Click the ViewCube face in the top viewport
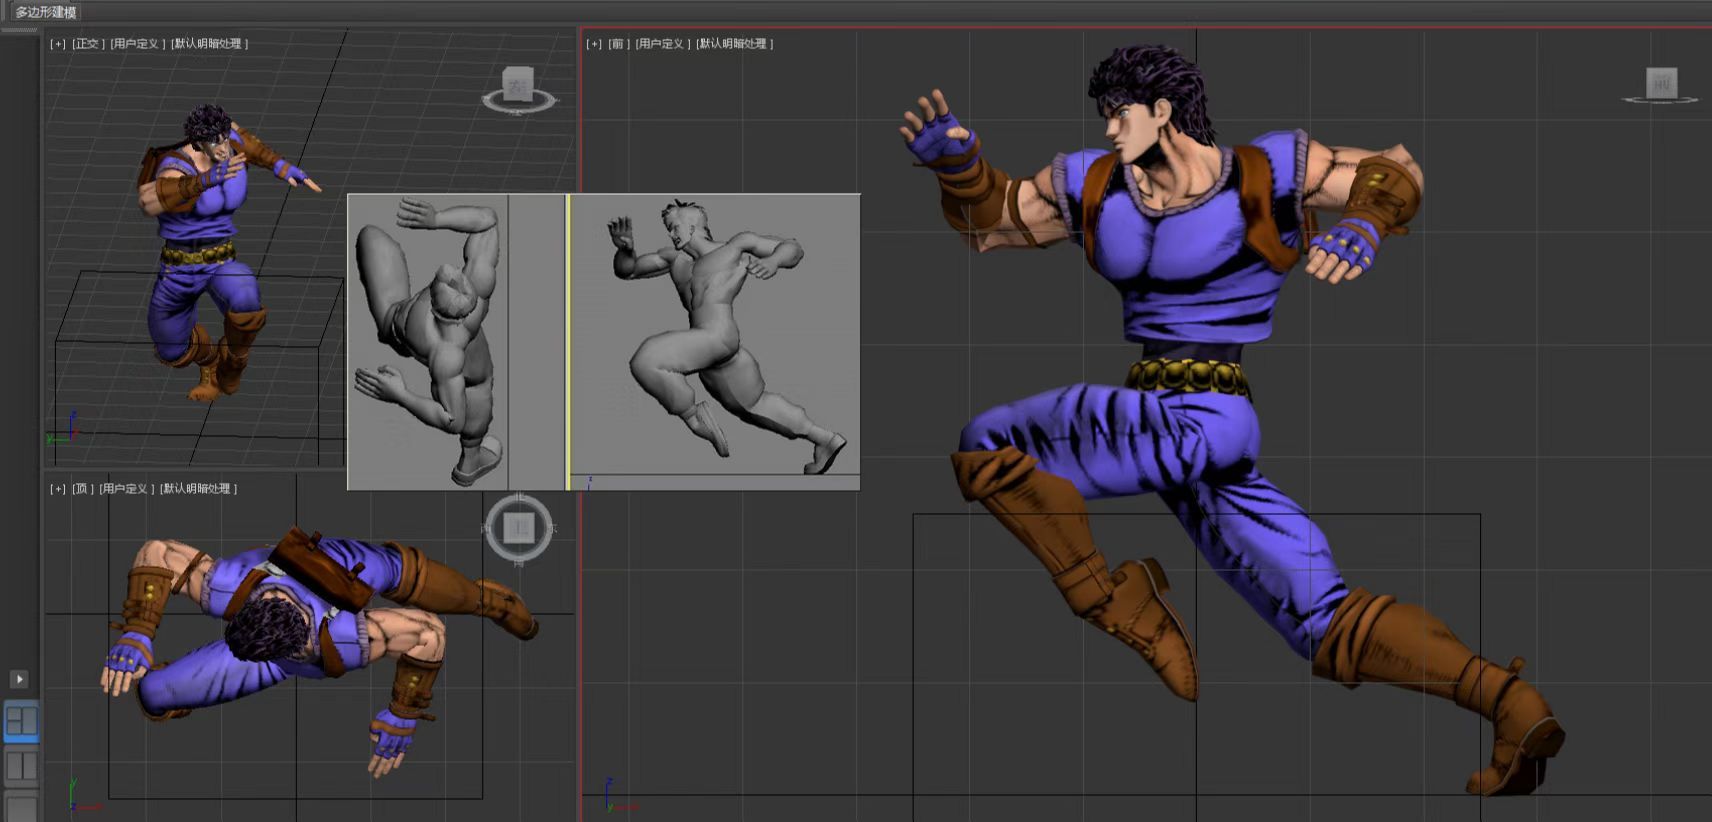This screenshot has width=1712, height=822. (x=518, y=527)
